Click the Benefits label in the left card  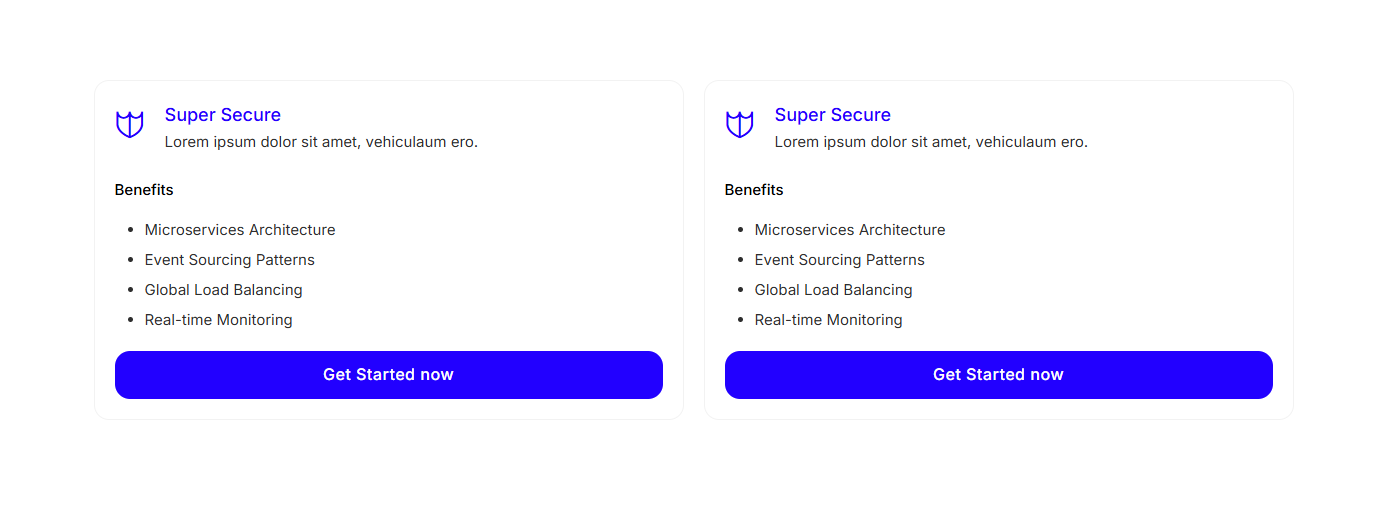click(144, 190)
